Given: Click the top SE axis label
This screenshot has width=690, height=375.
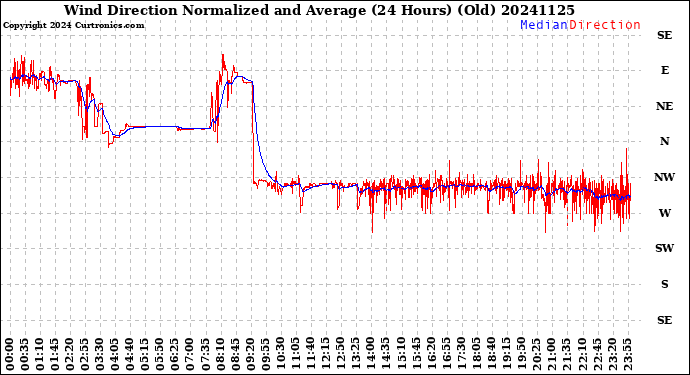Looking at the screenshot, I should click(664, 35).
